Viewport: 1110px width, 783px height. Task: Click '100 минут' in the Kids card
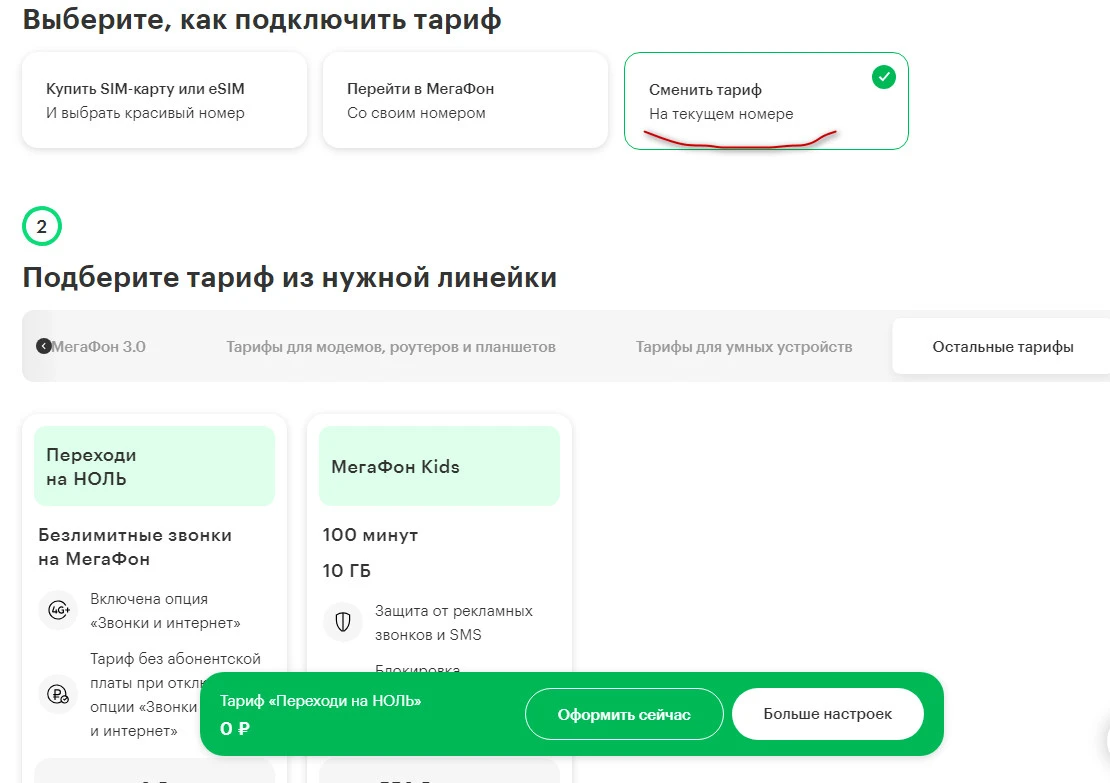click(x=370, y=535)
